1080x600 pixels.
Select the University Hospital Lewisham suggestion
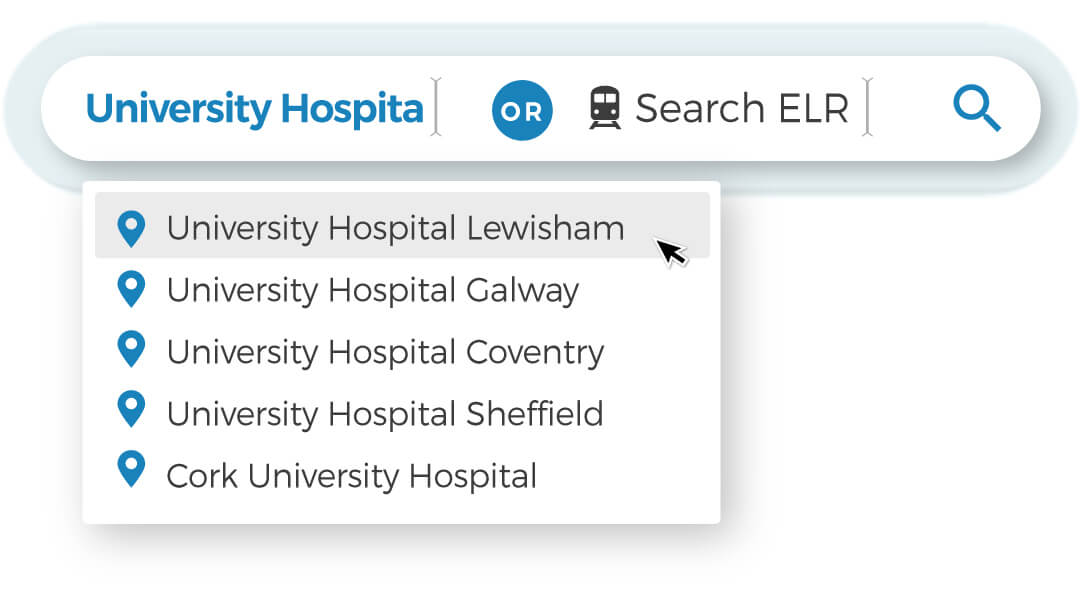point(395,228)
